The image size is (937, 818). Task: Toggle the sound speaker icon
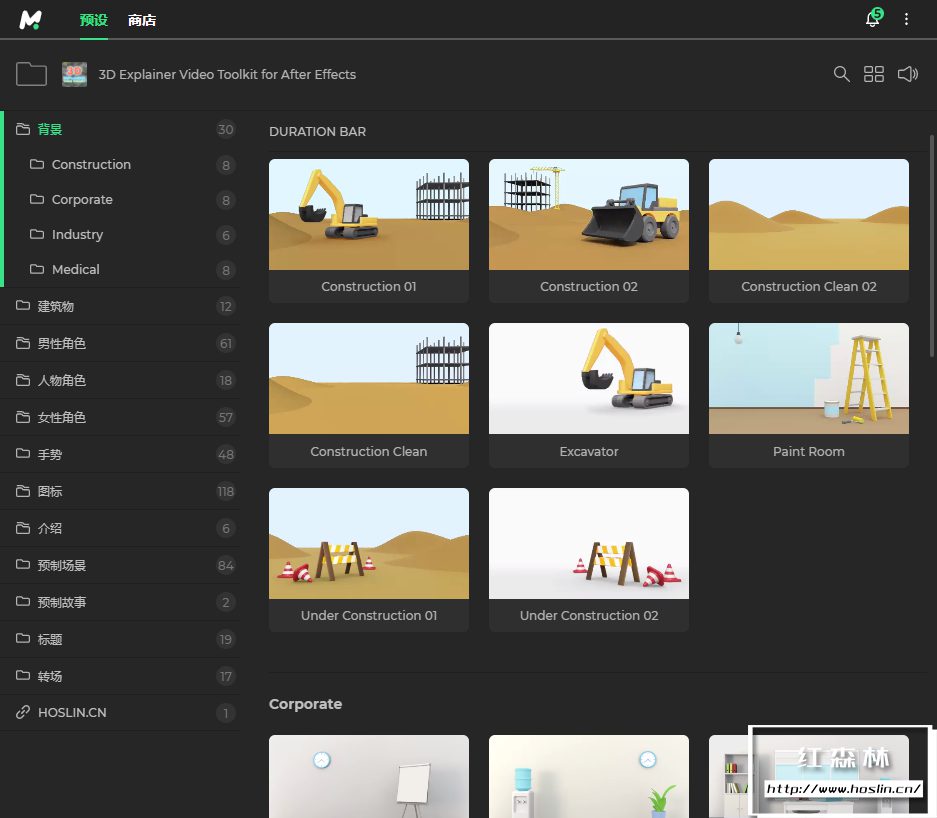[x=907, y=74]
